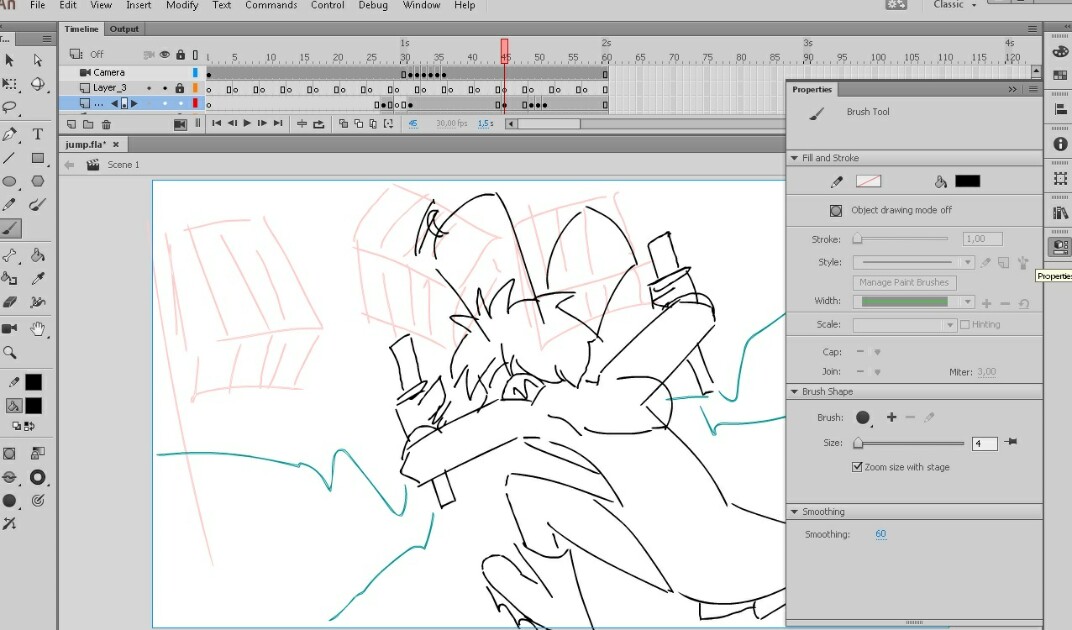Viewport: 1072px width, 630px height.
Task: Add a custom brush shape plus button
Action: (892, 417)
